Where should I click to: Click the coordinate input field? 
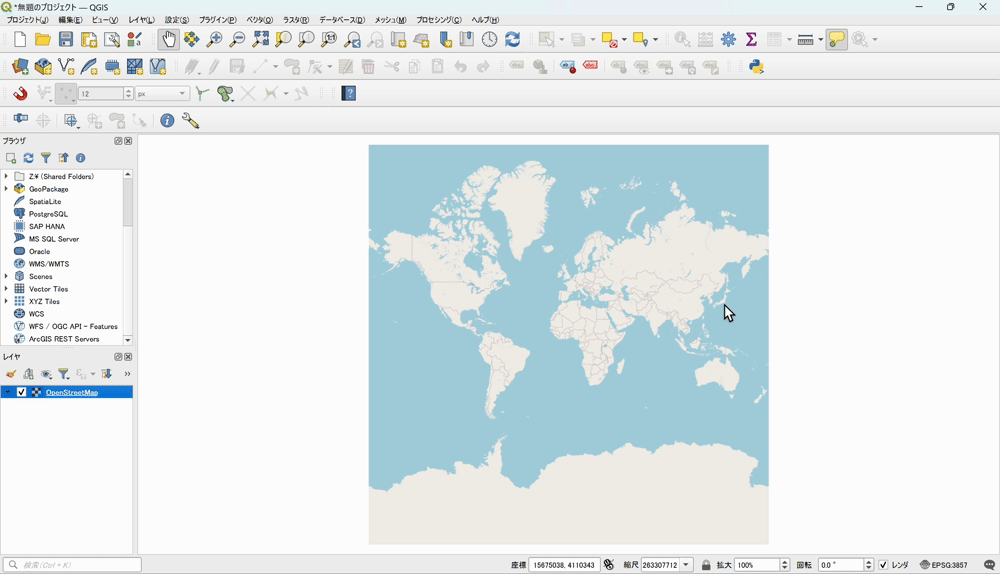click(564, 565)
